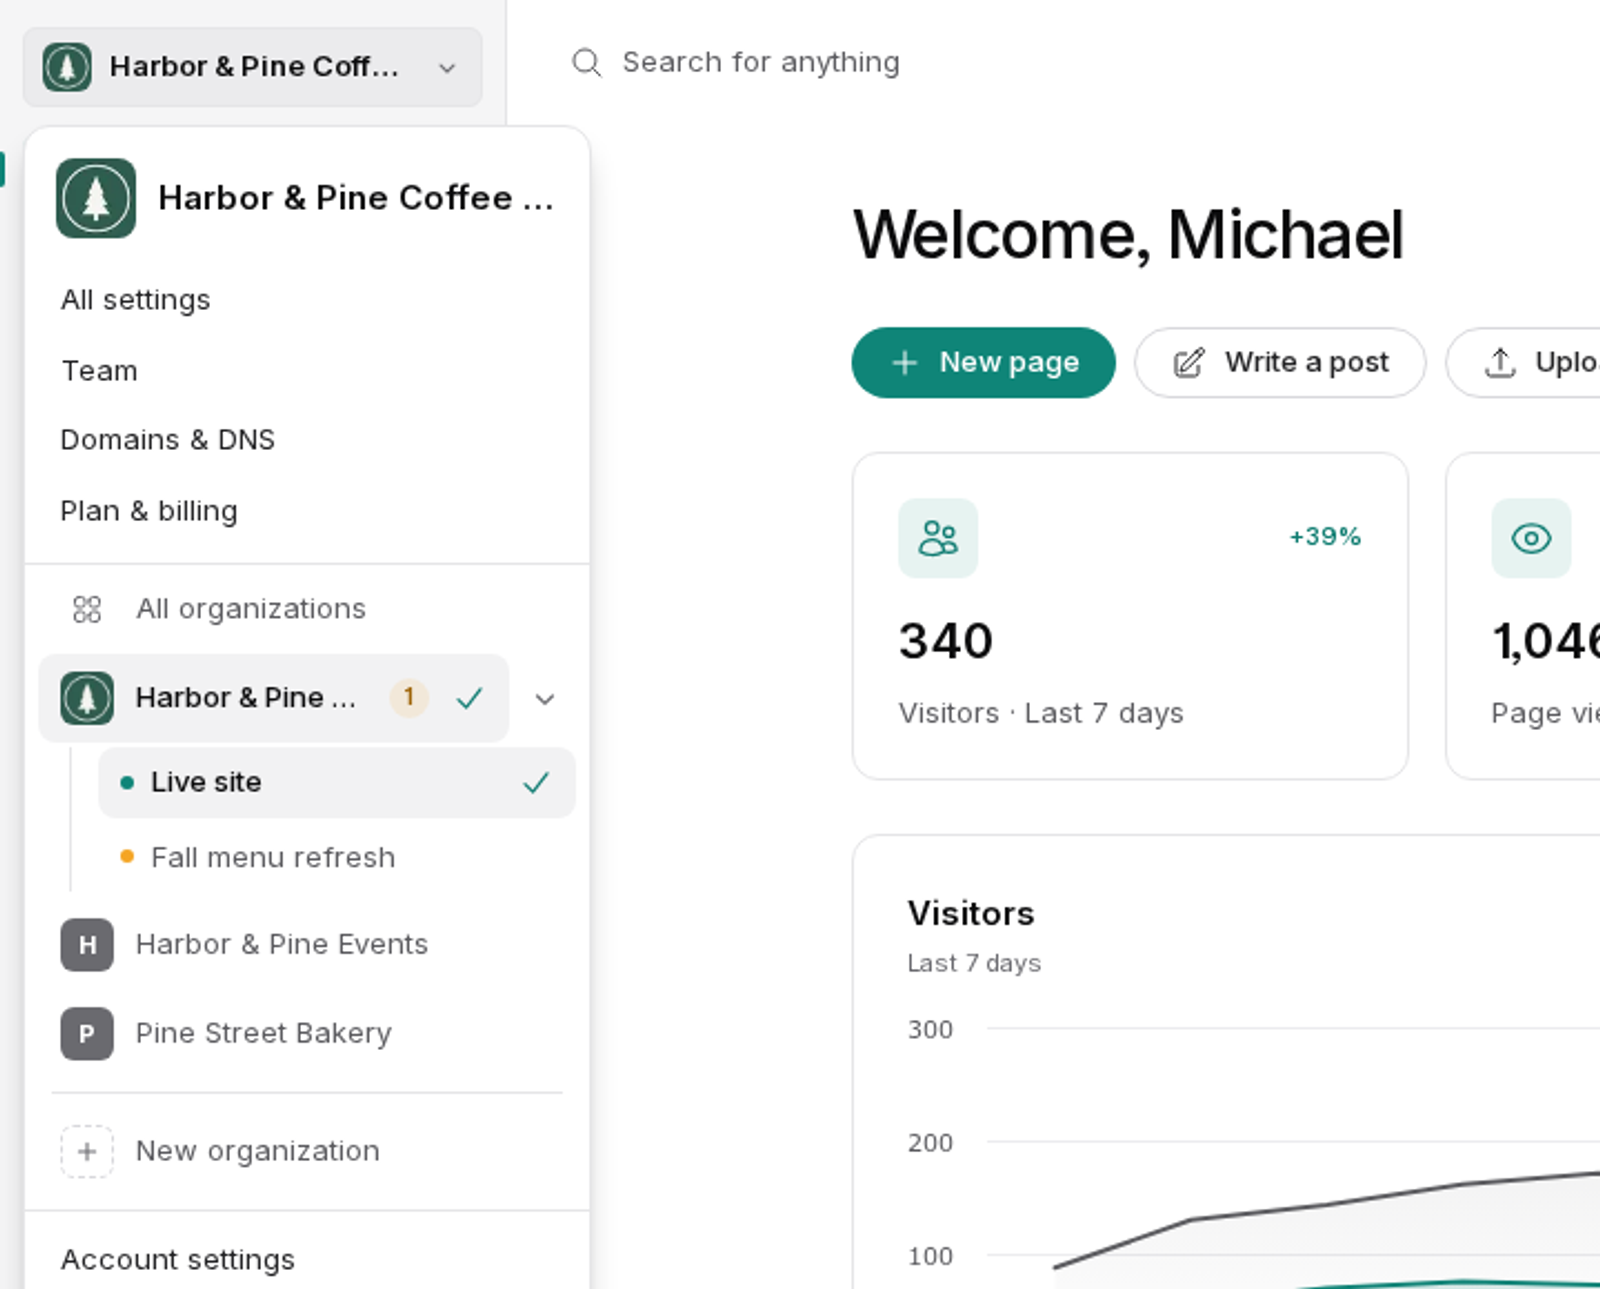Image resolution: width=1600 pixels, height=1289 pixels.
Task: Click the P avatar for Pine Street Bakery
Action: click(87, 1033)
